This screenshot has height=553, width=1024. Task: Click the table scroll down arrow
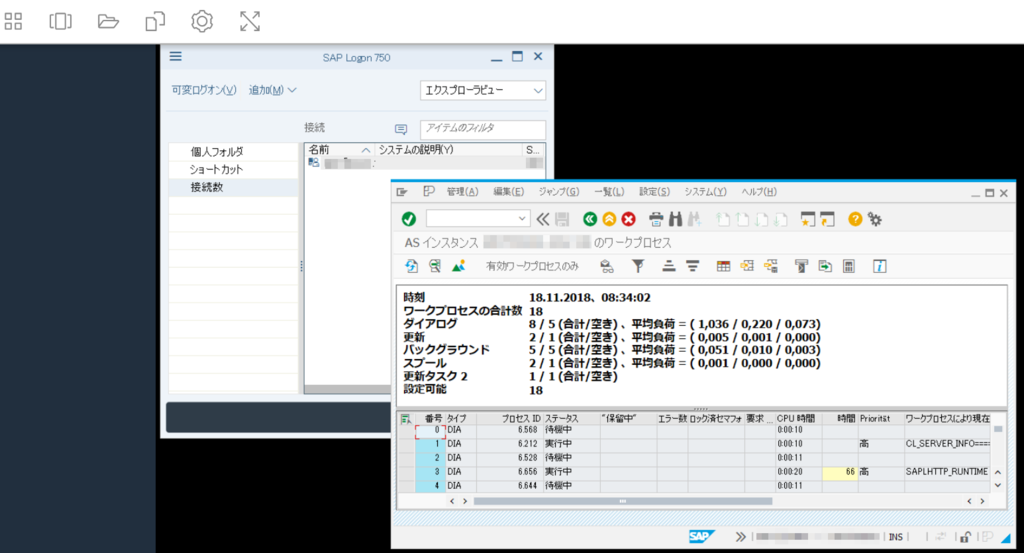tap(998, 485)
